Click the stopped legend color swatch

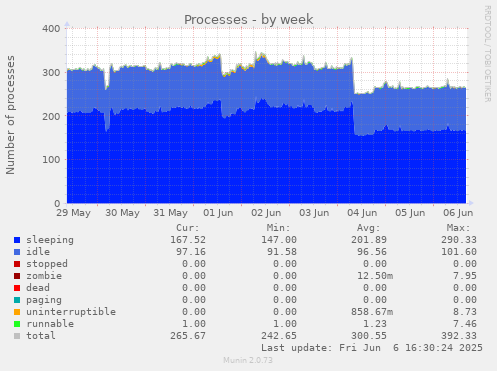click(17, 264)
